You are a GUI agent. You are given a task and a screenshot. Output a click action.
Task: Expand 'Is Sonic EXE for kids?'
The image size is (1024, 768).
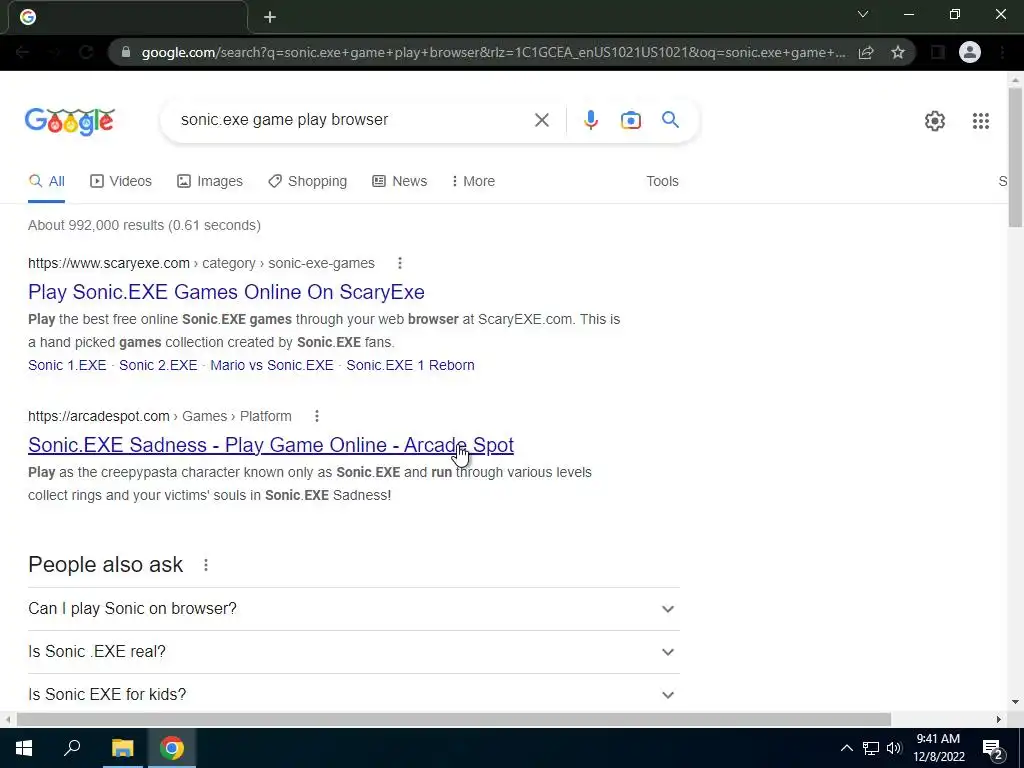[354, 694]
